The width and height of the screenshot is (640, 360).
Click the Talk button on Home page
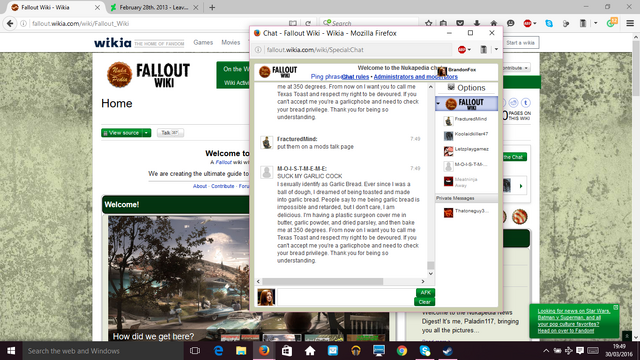(170, 133)
